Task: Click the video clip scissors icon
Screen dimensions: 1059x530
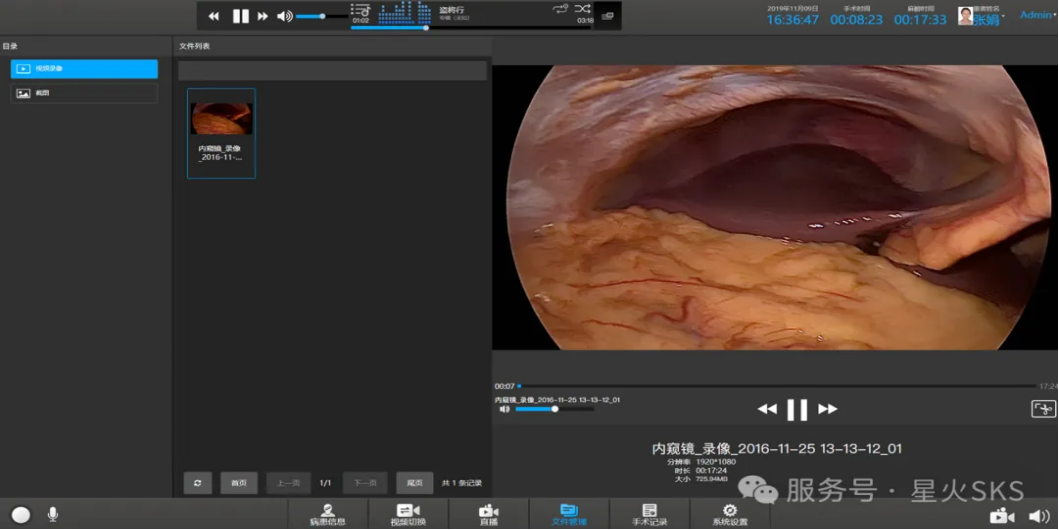Action: [1043, 409]
